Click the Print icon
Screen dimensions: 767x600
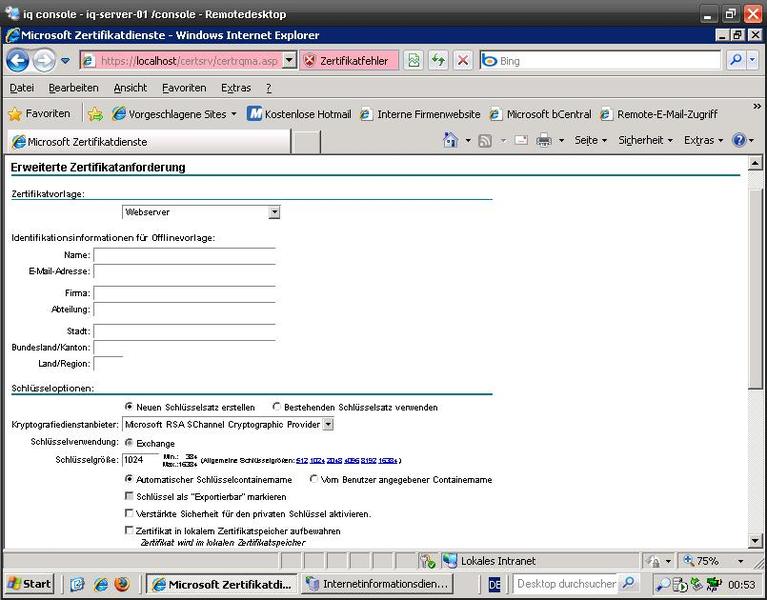point(543,141)
